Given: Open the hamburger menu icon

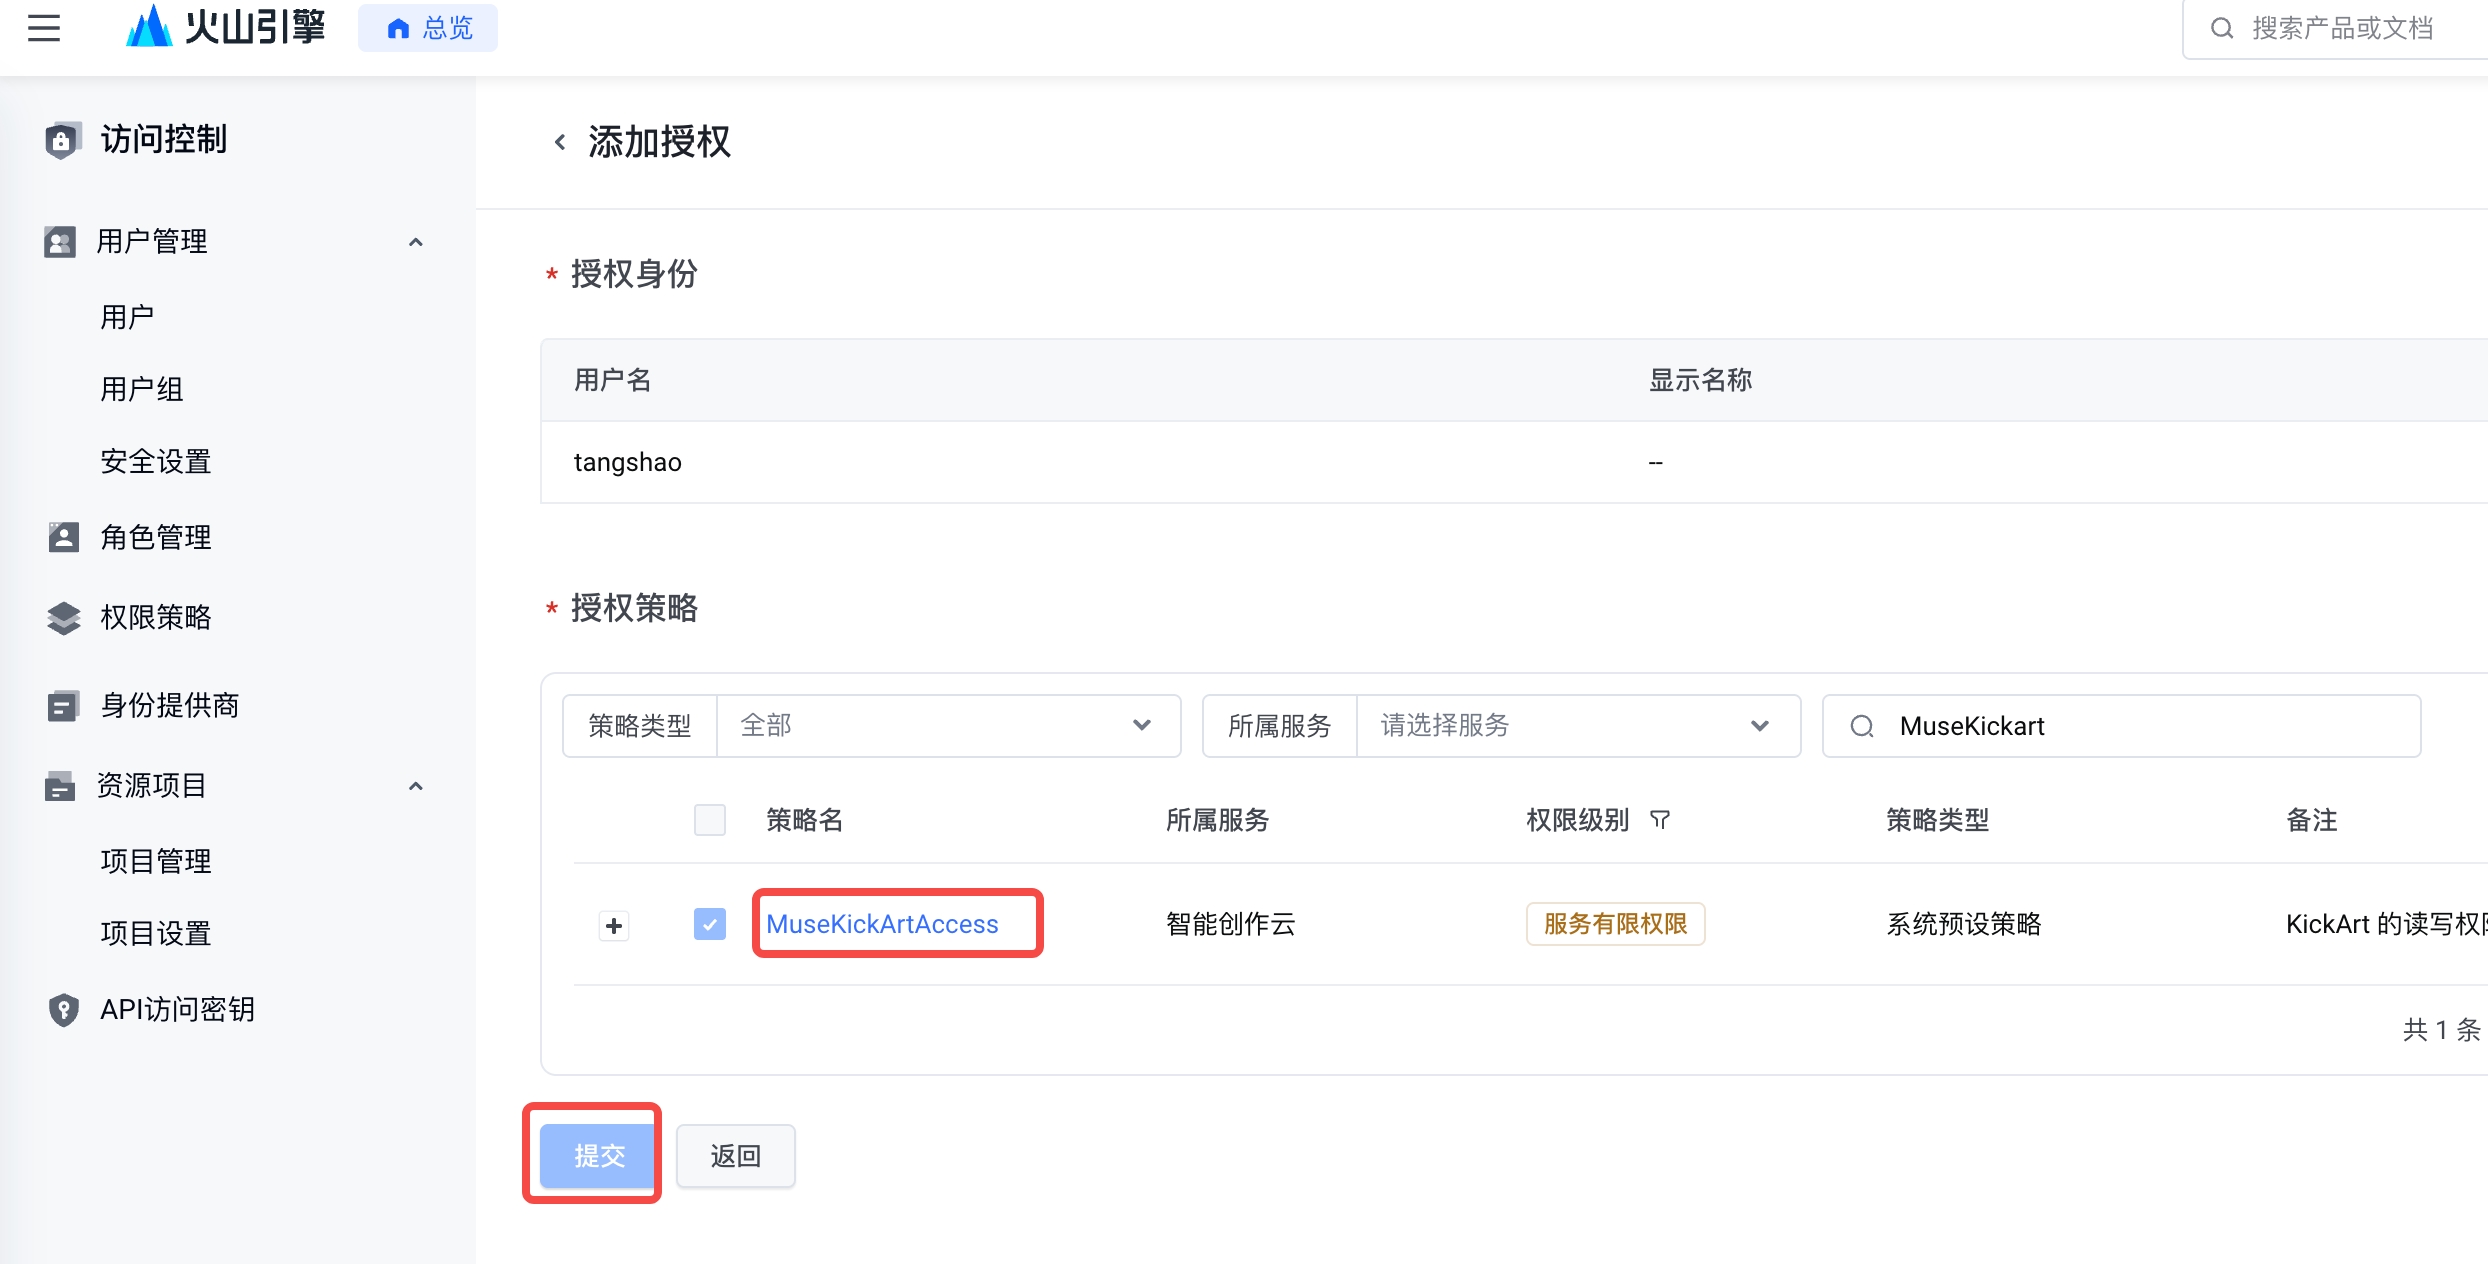Looking at the screenshot, I should coord(44,28).
